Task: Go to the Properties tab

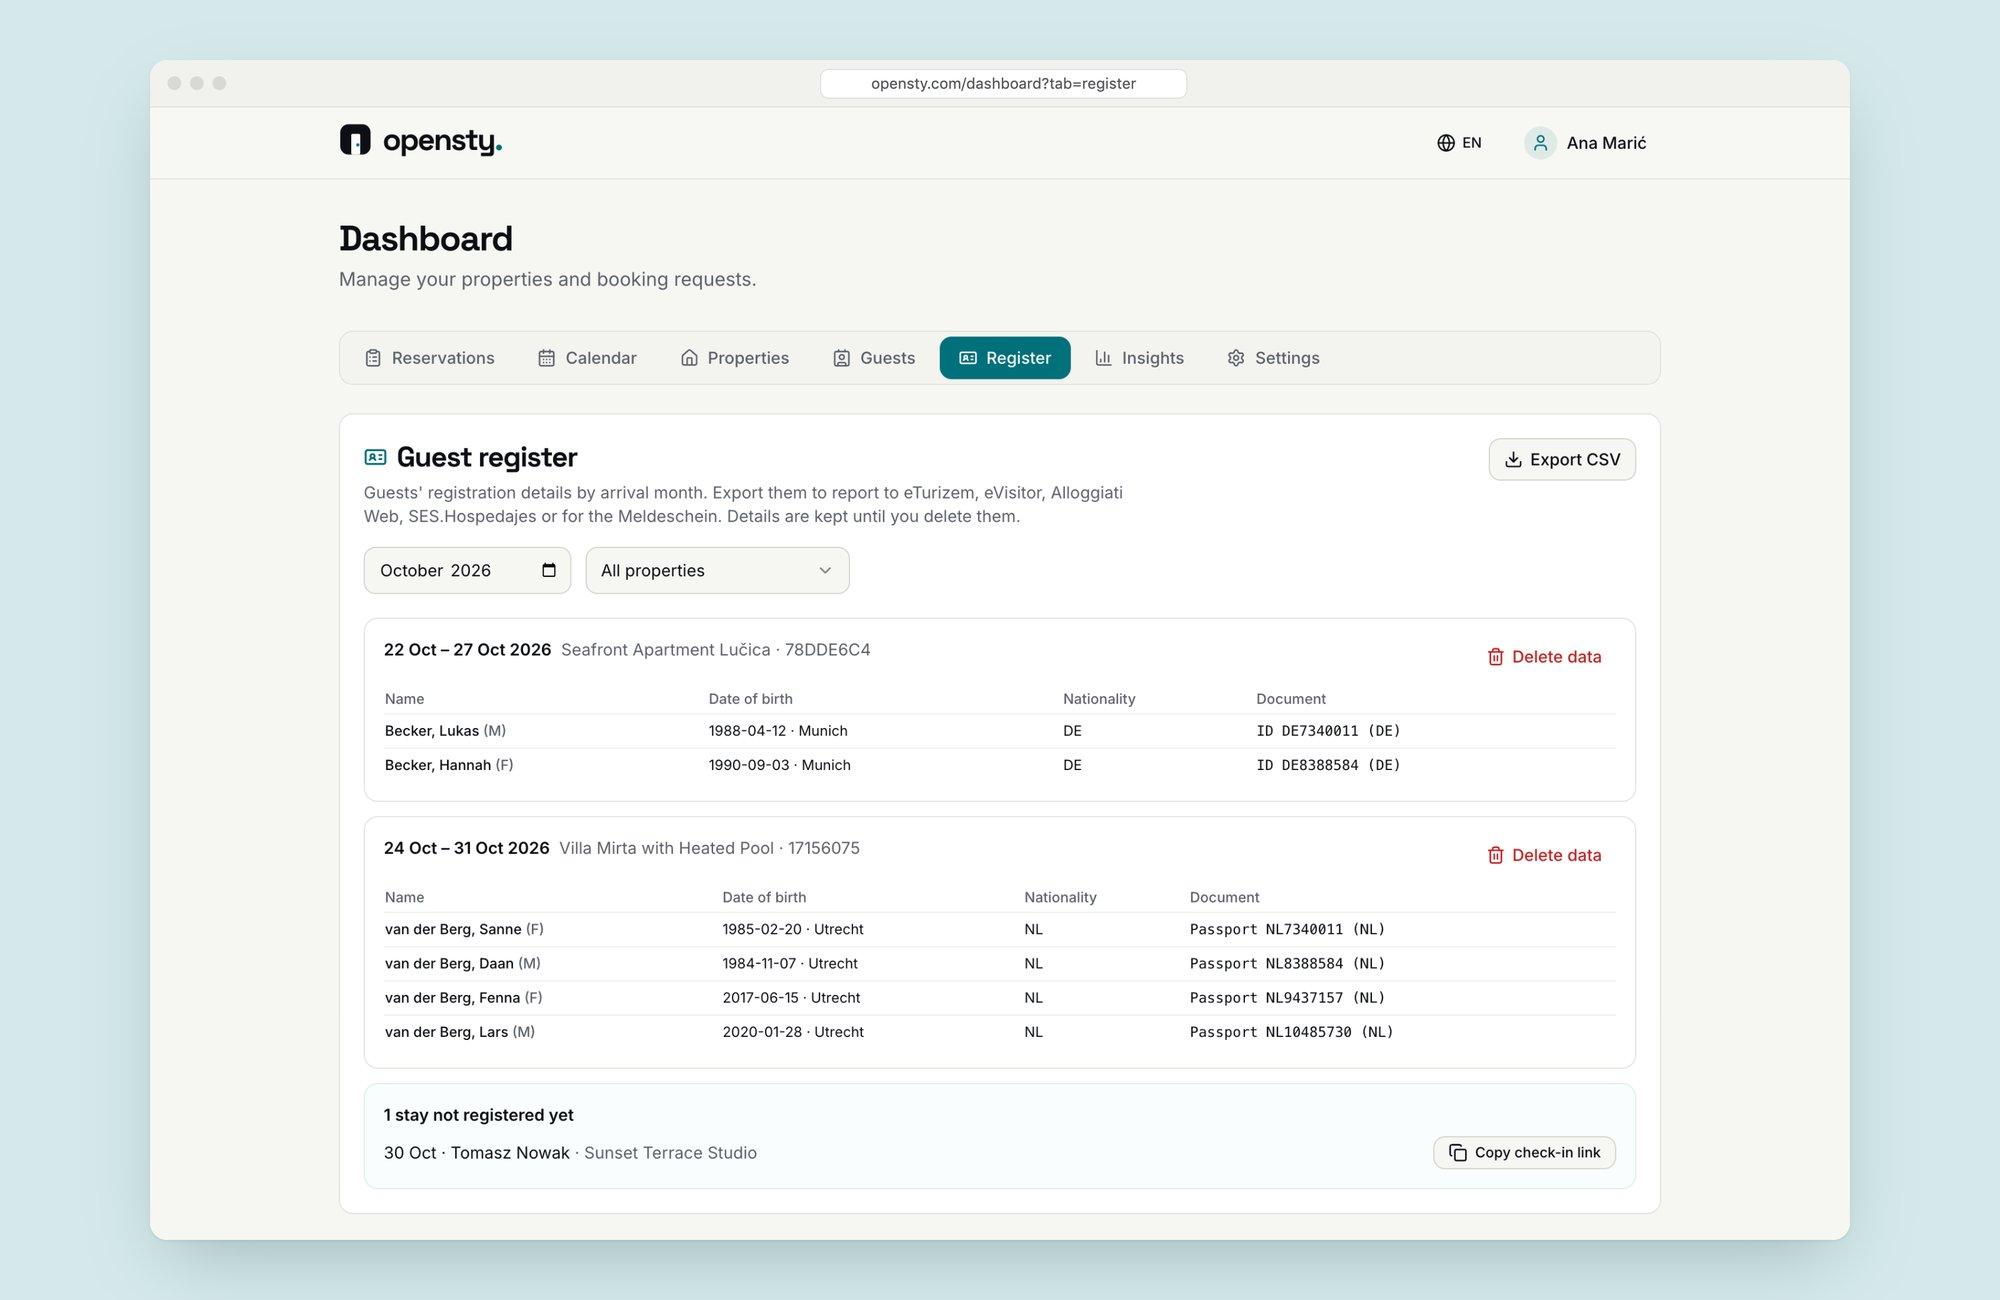Action: click(735, 358)
